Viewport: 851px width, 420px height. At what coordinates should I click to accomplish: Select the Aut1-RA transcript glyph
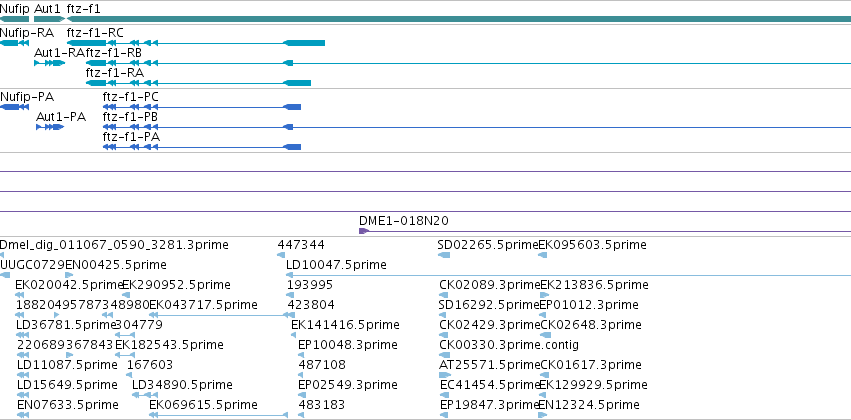(x=49, y=63)
